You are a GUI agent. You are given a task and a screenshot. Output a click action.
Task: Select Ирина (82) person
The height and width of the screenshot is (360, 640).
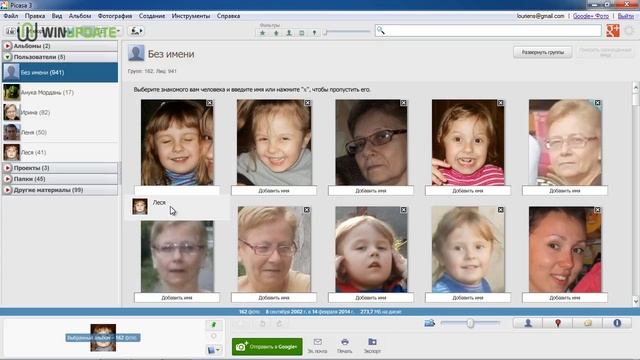(60, 112)
